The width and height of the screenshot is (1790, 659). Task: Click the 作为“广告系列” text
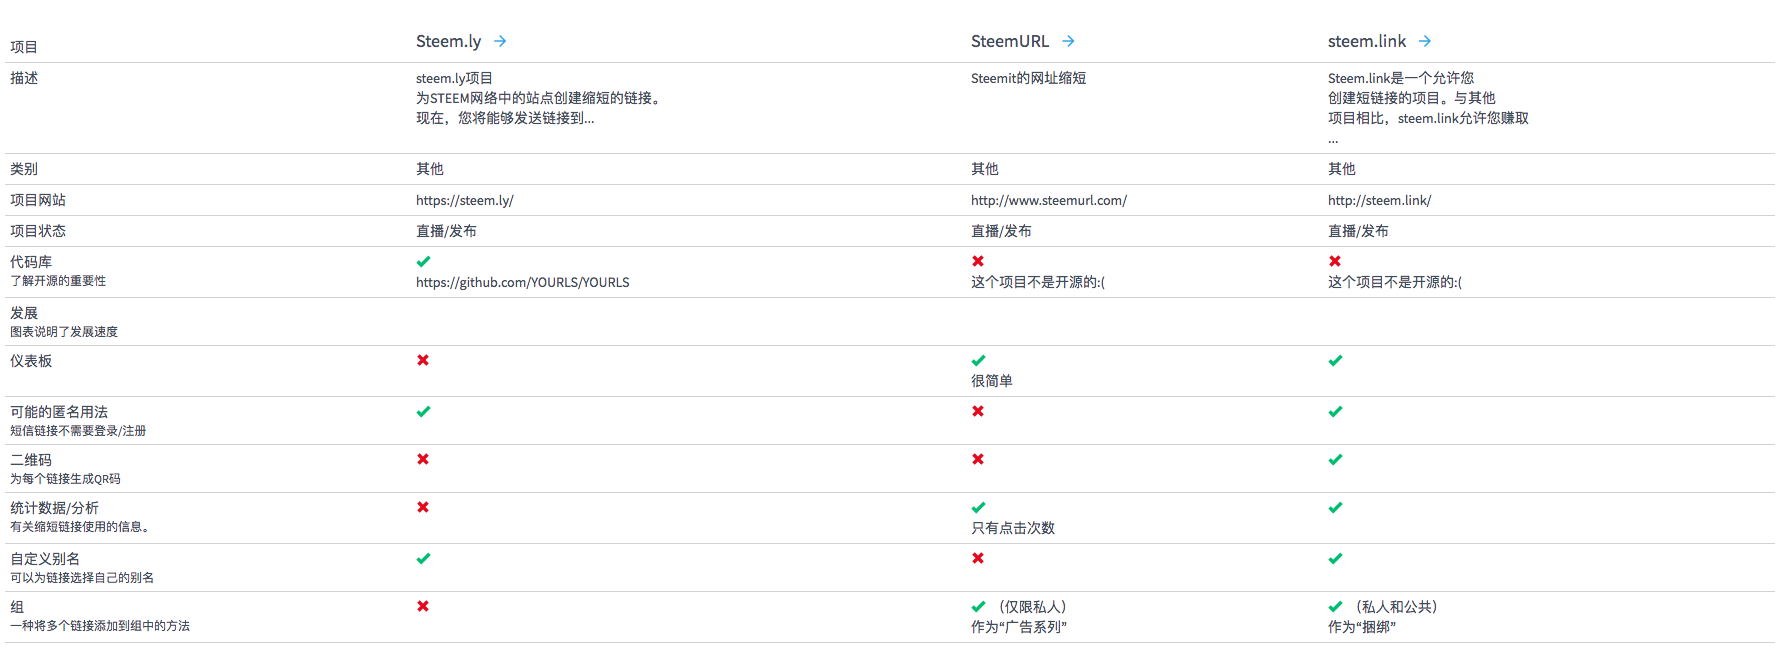click(x=1019, y=627)
